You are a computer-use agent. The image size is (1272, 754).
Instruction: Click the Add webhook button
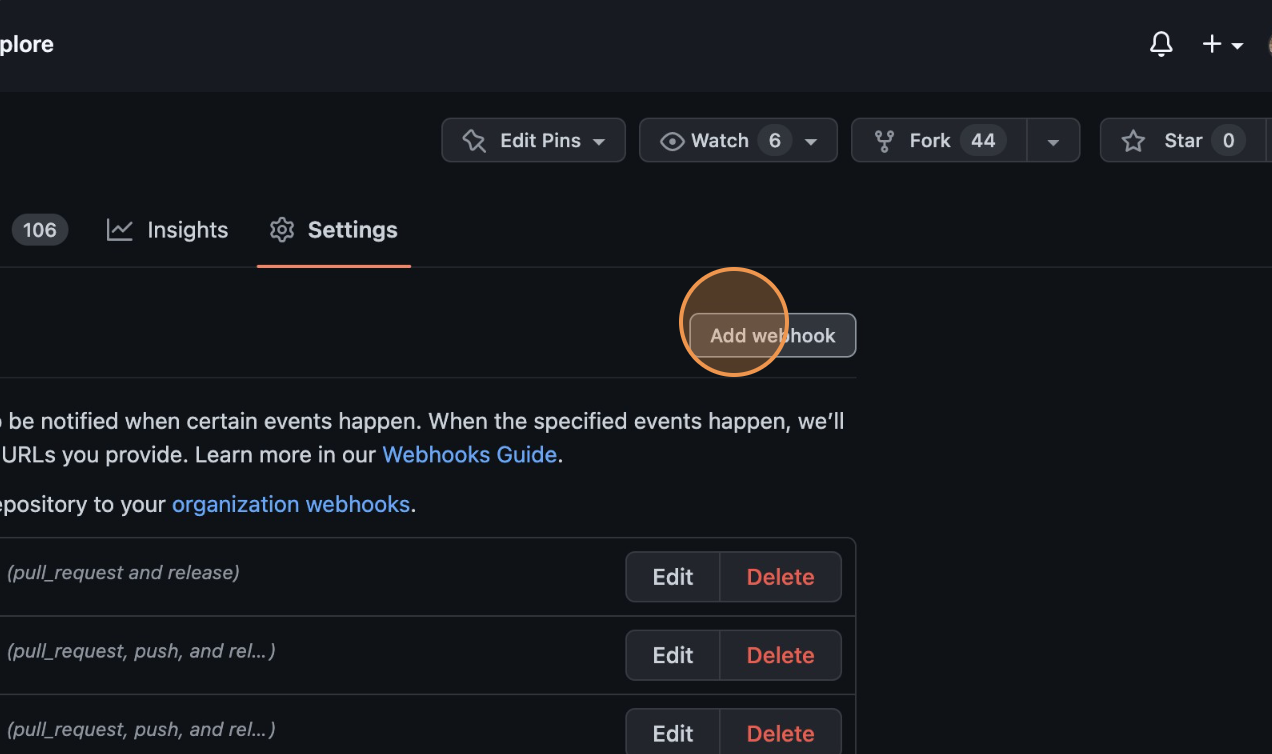coord(772,335)
